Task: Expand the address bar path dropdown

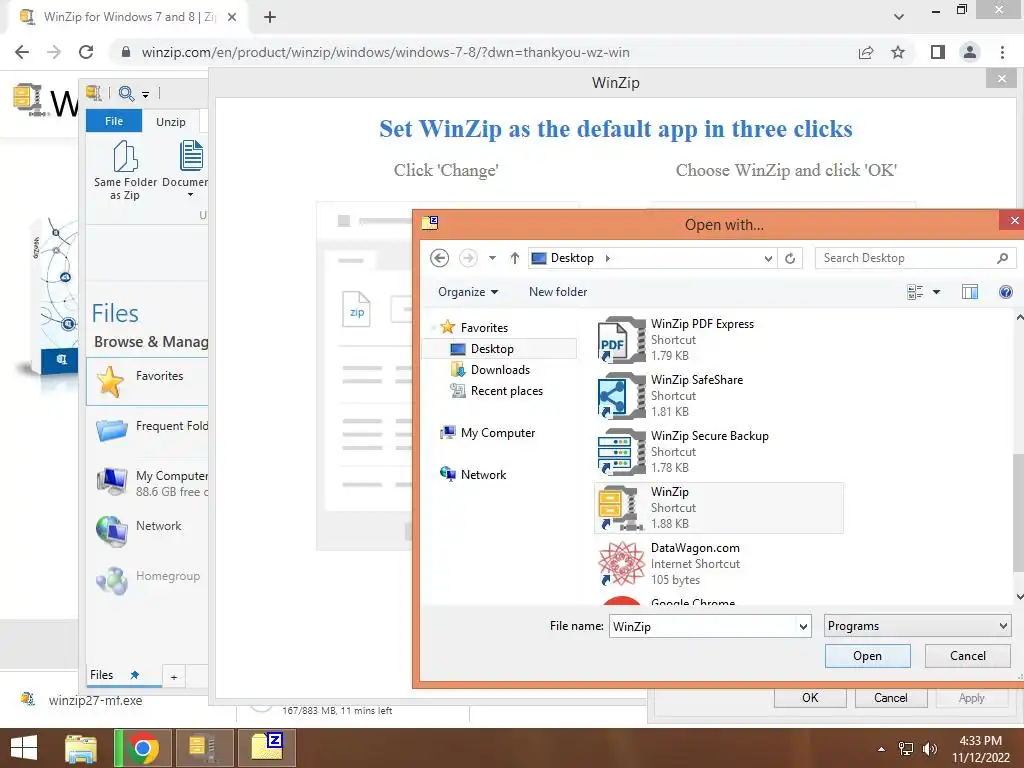Action: coord(768,259)
